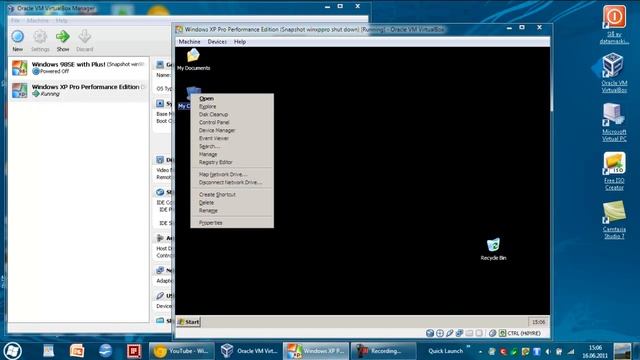Show hidden system tray icons arrow
Screen dimensions: 640x360
tap(480, 351)
